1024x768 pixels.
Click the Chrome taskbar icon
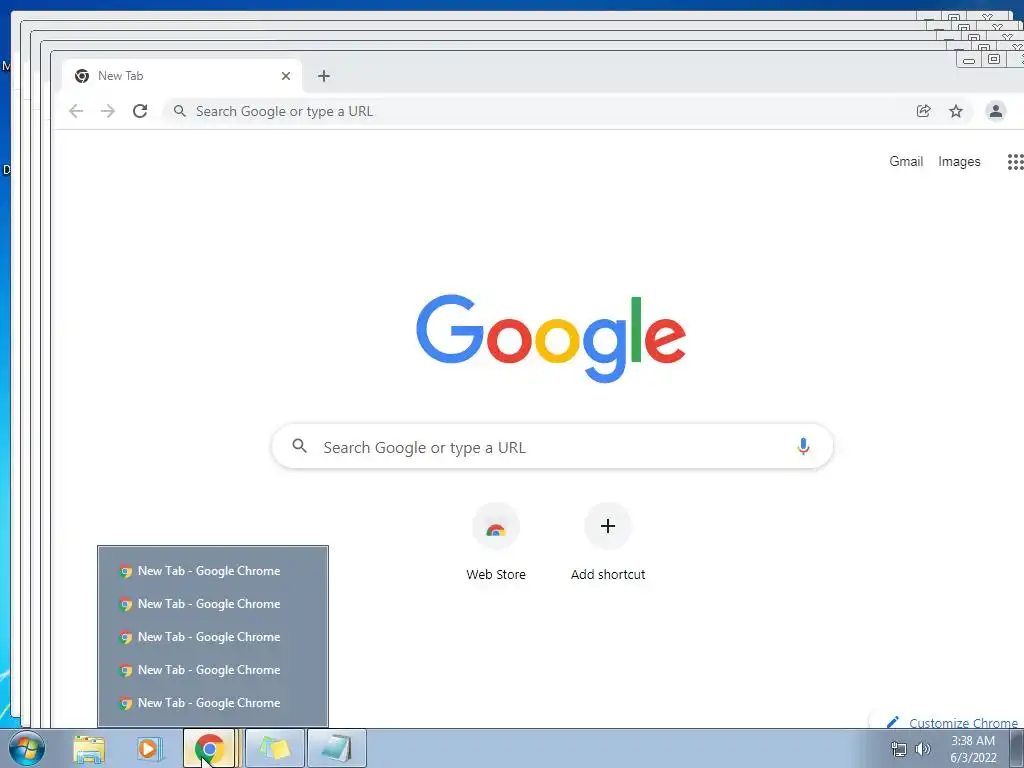click(x=209, y=748)
